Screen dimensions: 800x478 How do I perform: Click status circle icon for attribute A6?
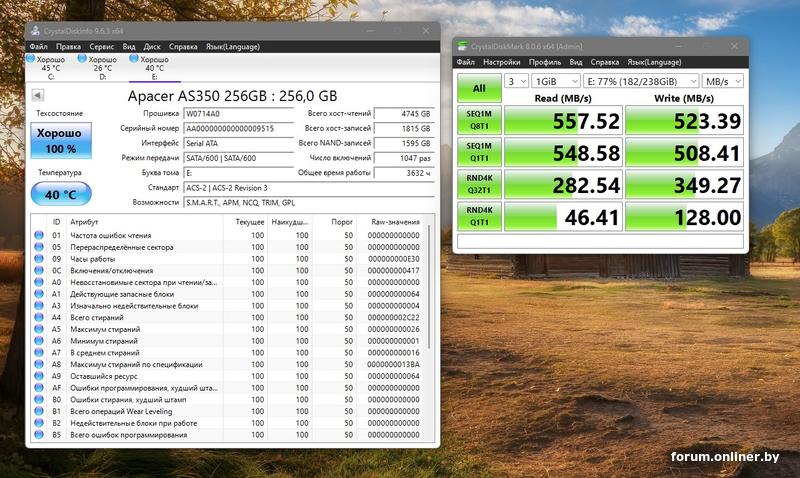click(39, 341)
